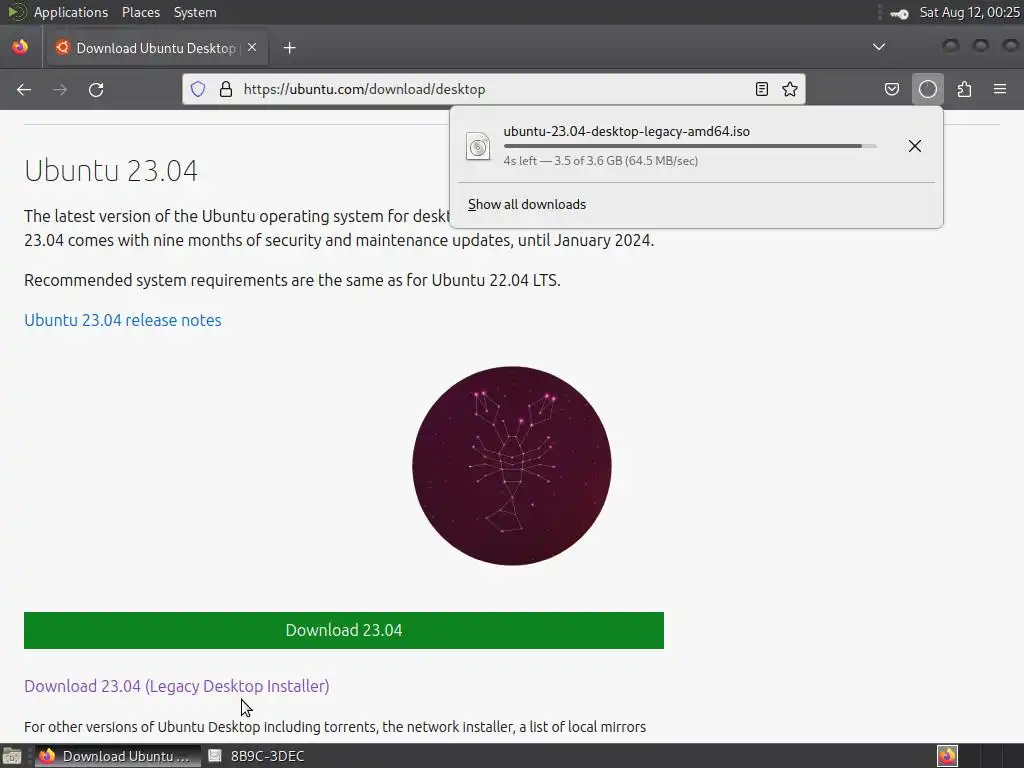1024x768 pixels.
Task: Save page to Pocket icon
Action: (891, 89)
